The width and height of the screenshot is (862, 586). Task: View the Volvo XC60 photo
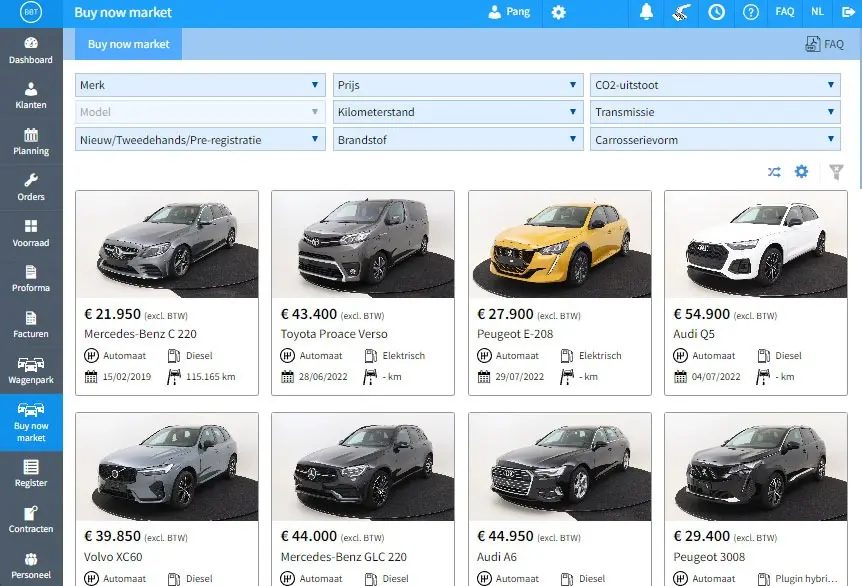(x=167, y=467)
